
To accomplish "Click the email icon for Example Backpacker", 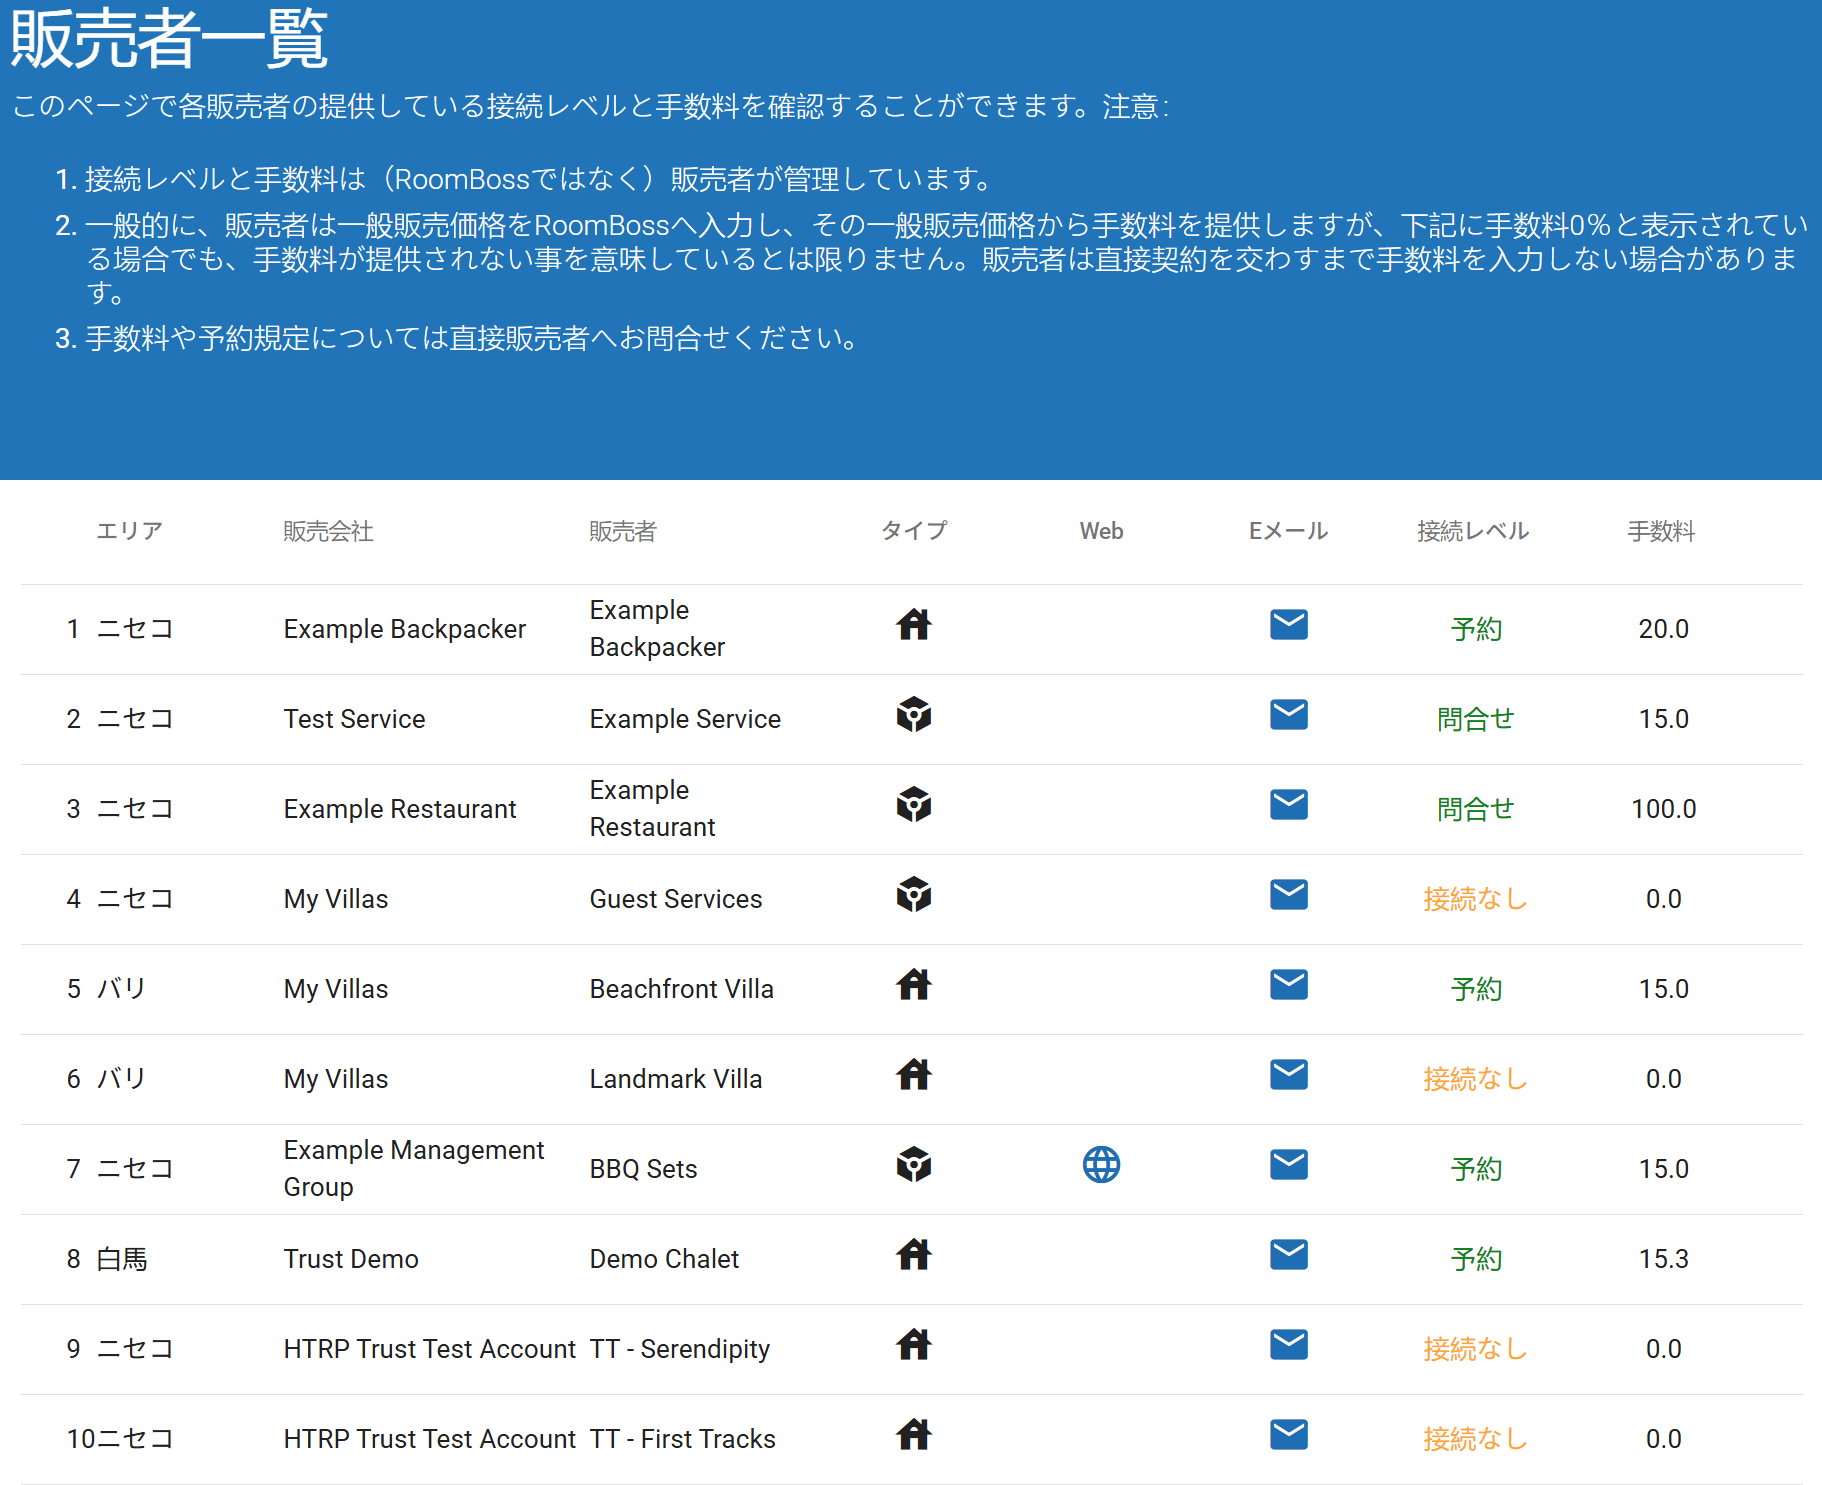I will coord(1288,625).
